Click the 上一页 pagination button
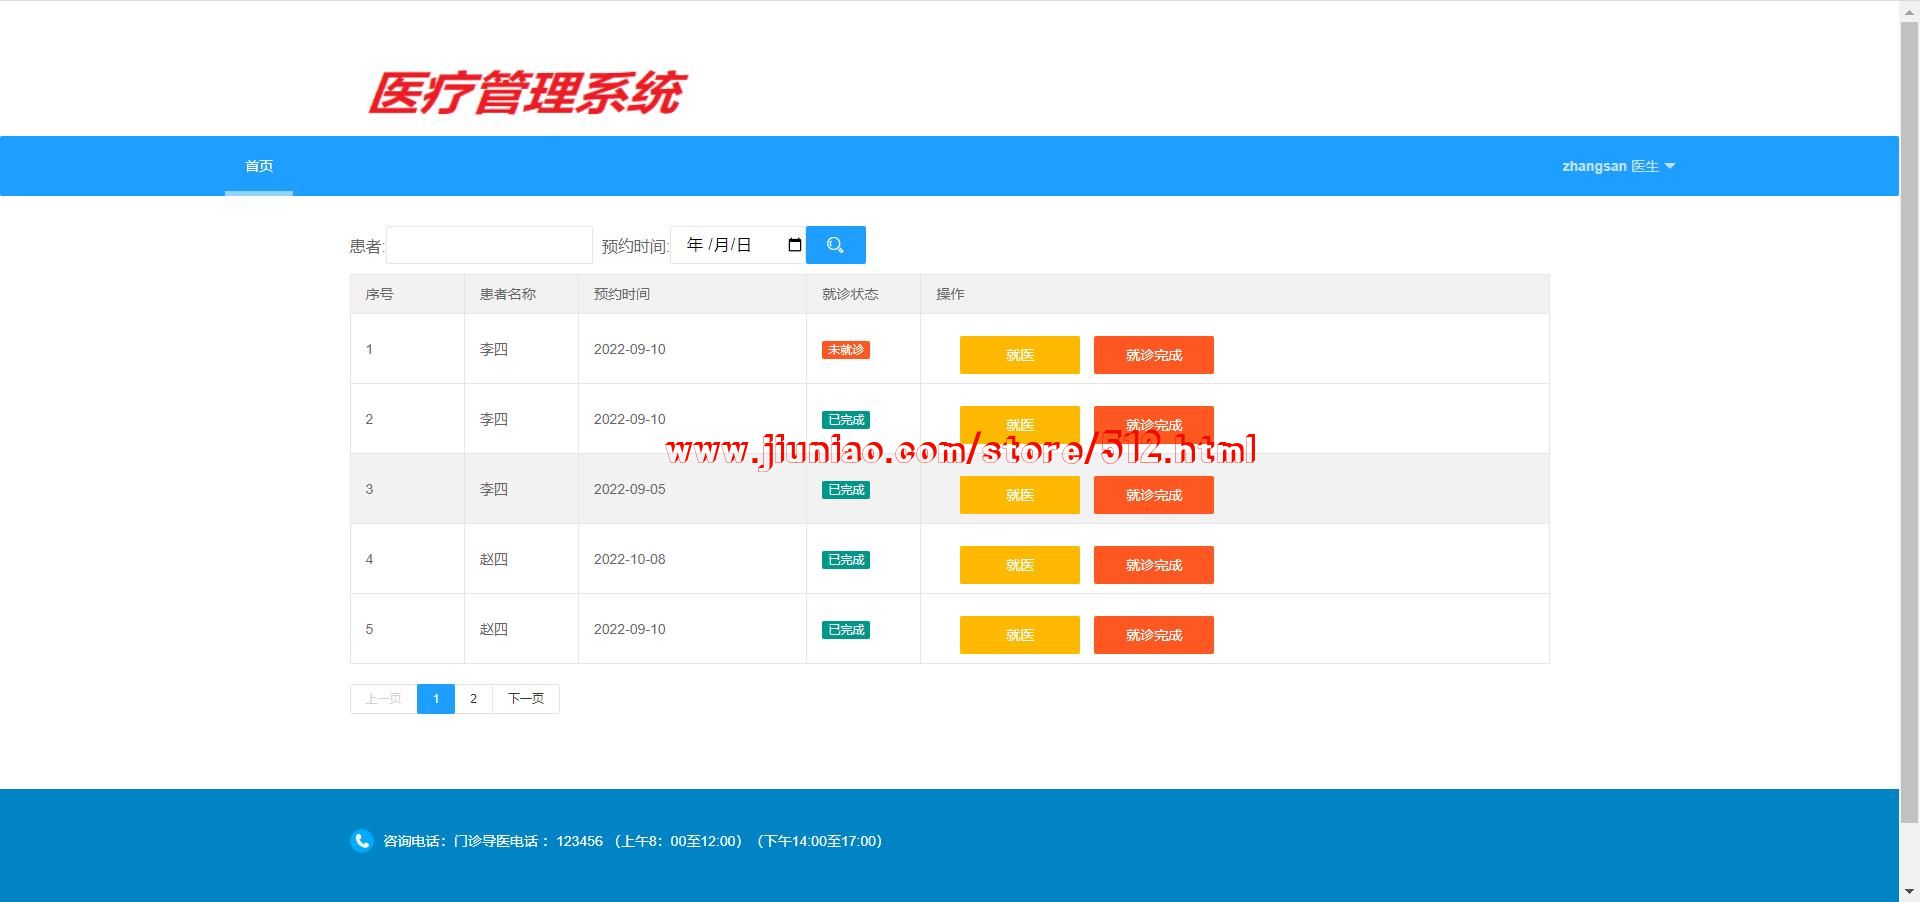 pyautogui.click(x=383, y=699)
